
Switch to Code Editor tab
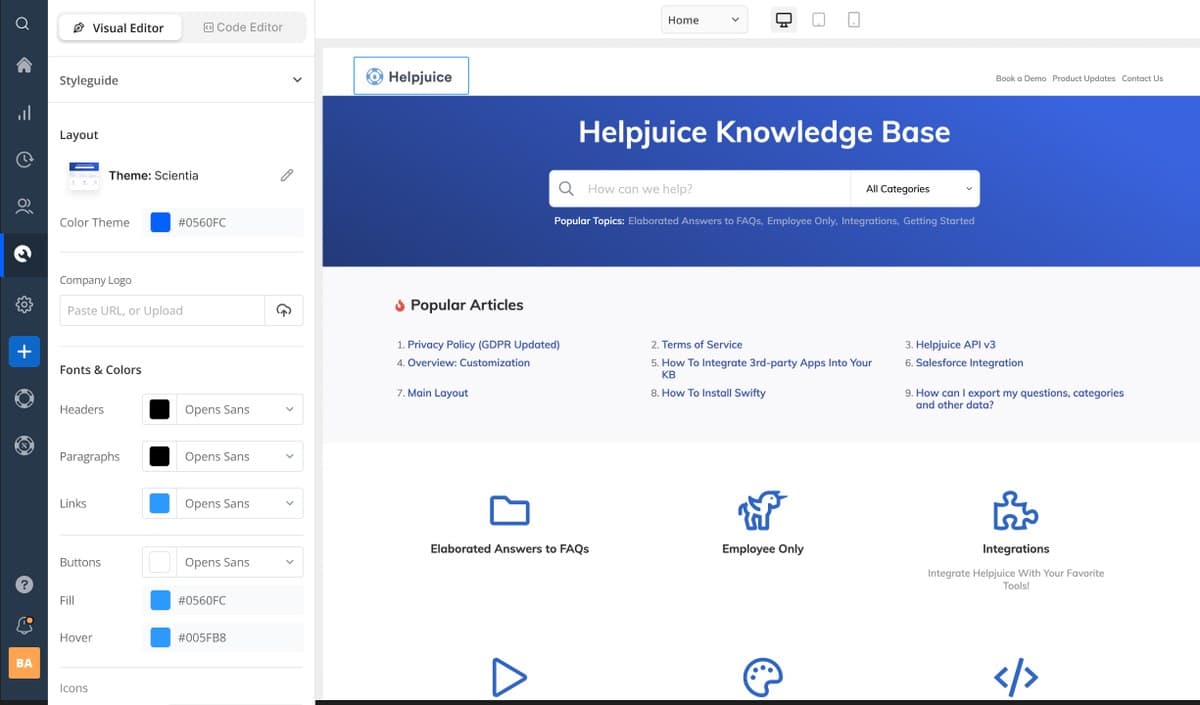coord(243,27)
